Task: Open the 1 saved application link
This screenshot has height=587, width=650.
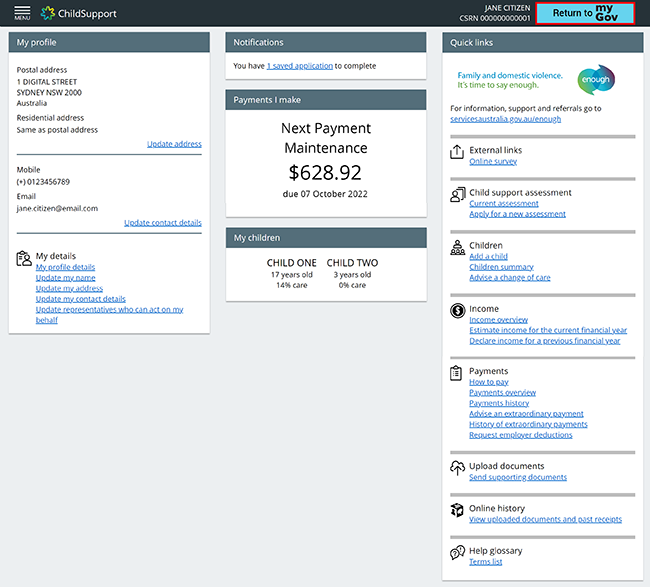Action: click(299, 66)
